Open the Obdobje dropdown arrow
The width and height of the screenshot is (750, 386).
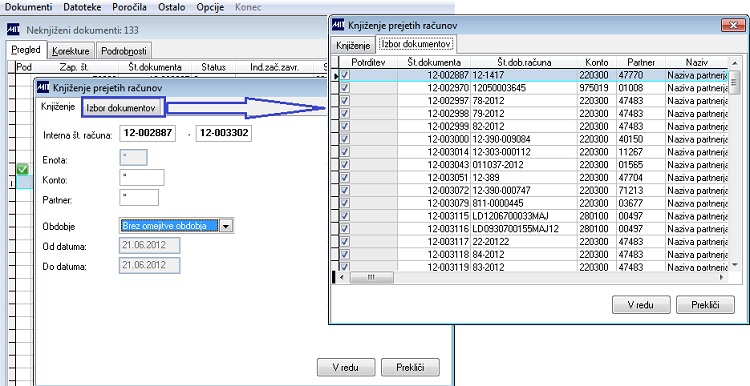click(226, 226)
